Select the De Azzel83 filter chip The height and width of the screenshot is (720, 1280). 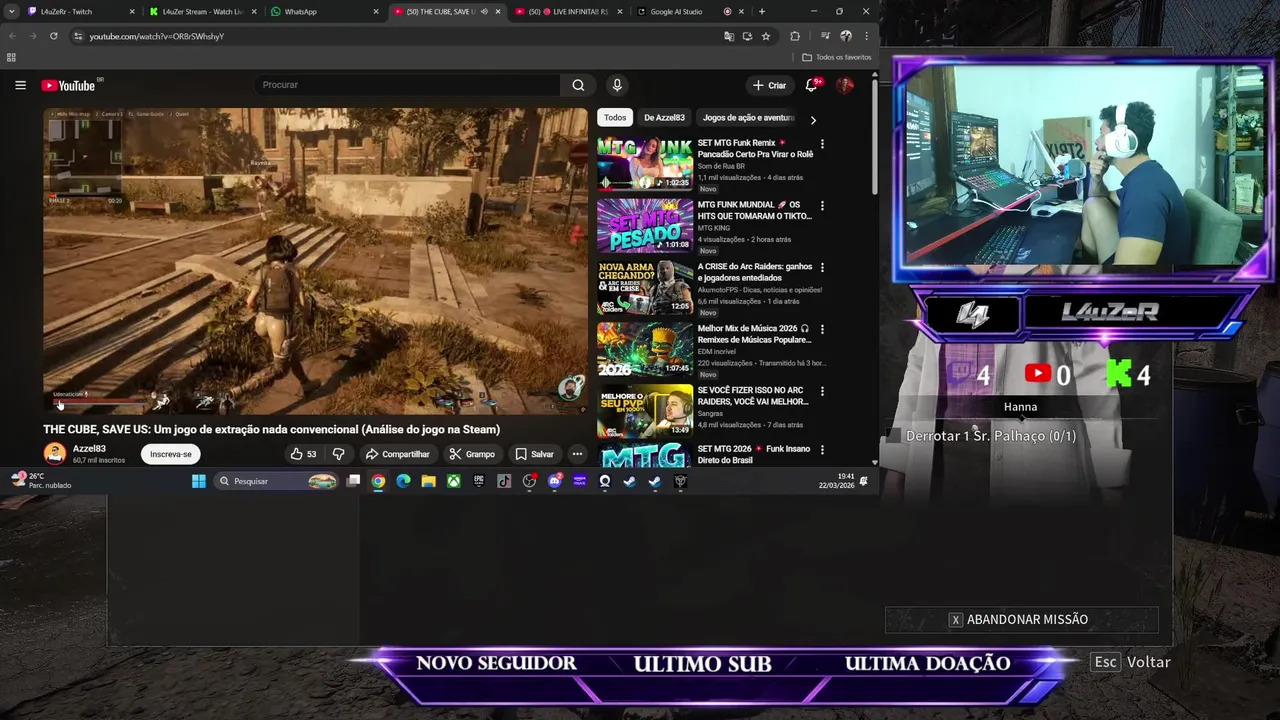click(x=664, y=118)
